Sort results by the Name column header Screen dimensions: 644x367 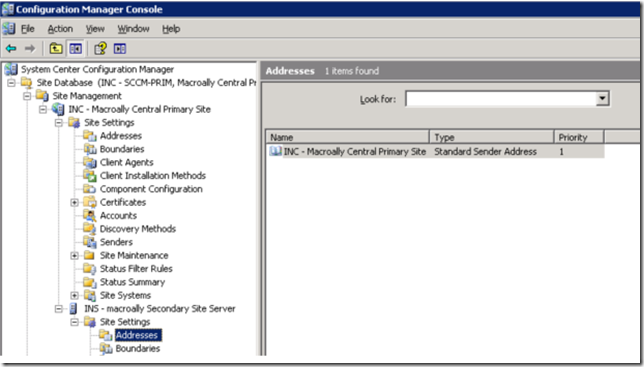pos(347,137)
